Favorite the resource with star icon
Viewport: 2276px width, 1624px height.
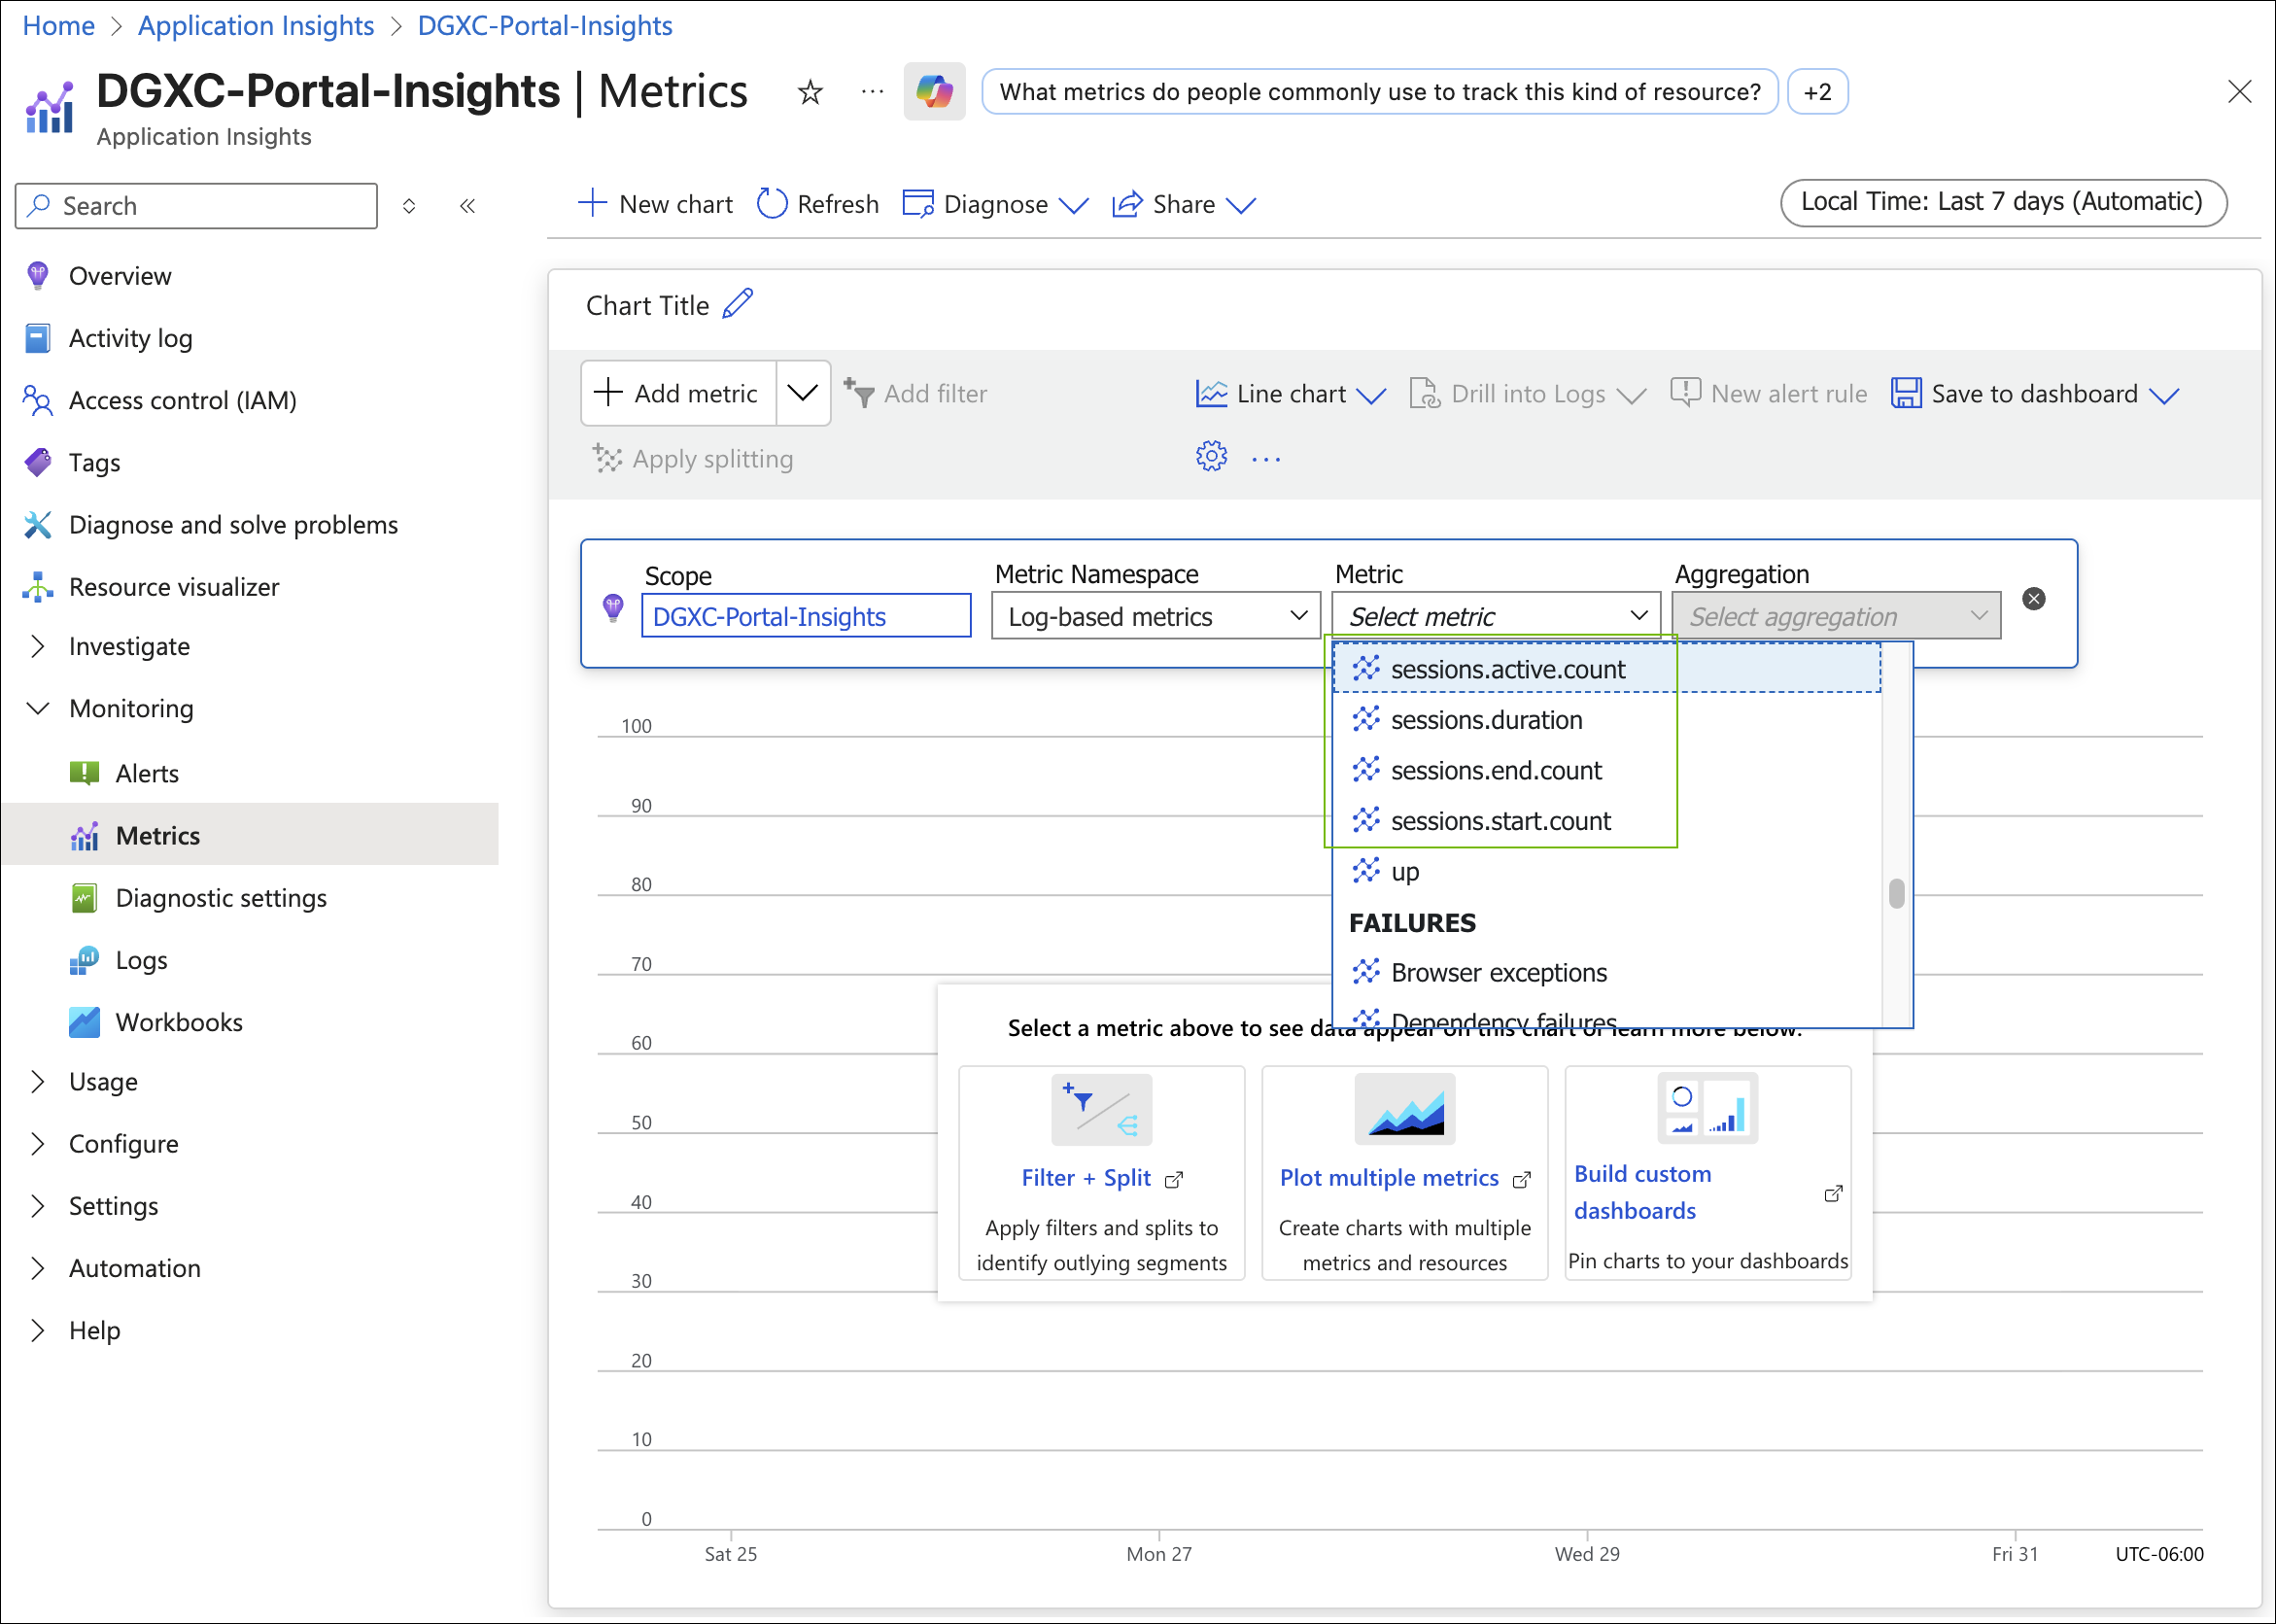point(809,93)
